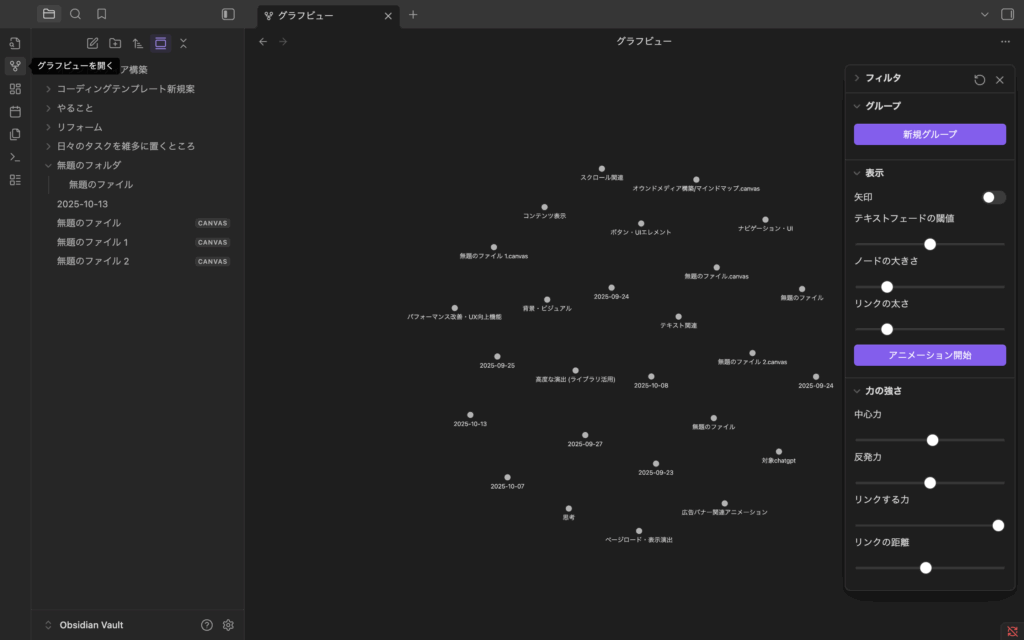The width and height of the screenshot is (1024, 640).
Task: Collapse all folders in file explorer
Action: click(x=183, y=43)
